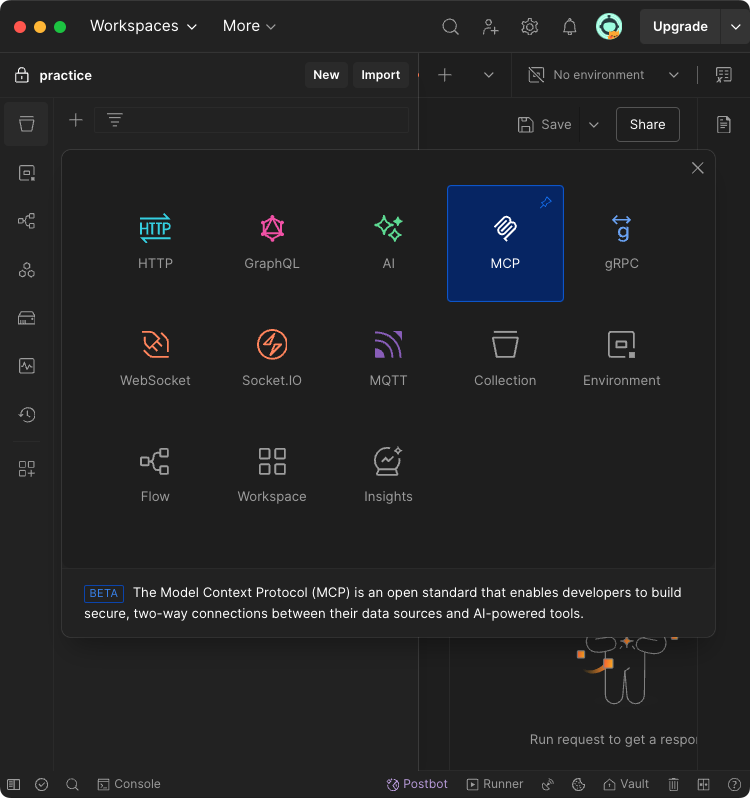Save the current request
Viewport: 750px width, 798px height.
click(x=544, y=125)
